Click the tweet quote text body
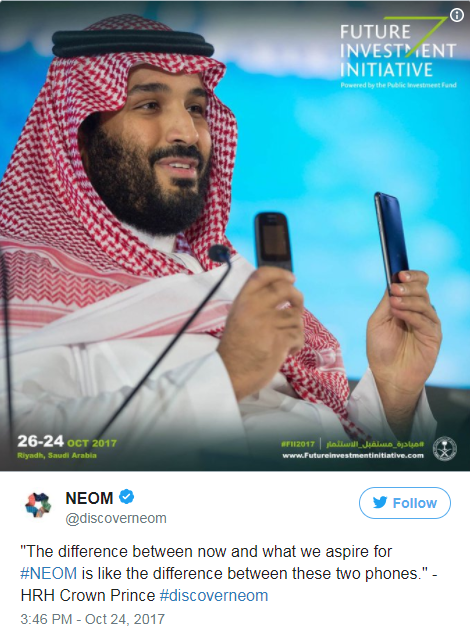The width and height of the screenshot is (470, 630). coord(229,573)
